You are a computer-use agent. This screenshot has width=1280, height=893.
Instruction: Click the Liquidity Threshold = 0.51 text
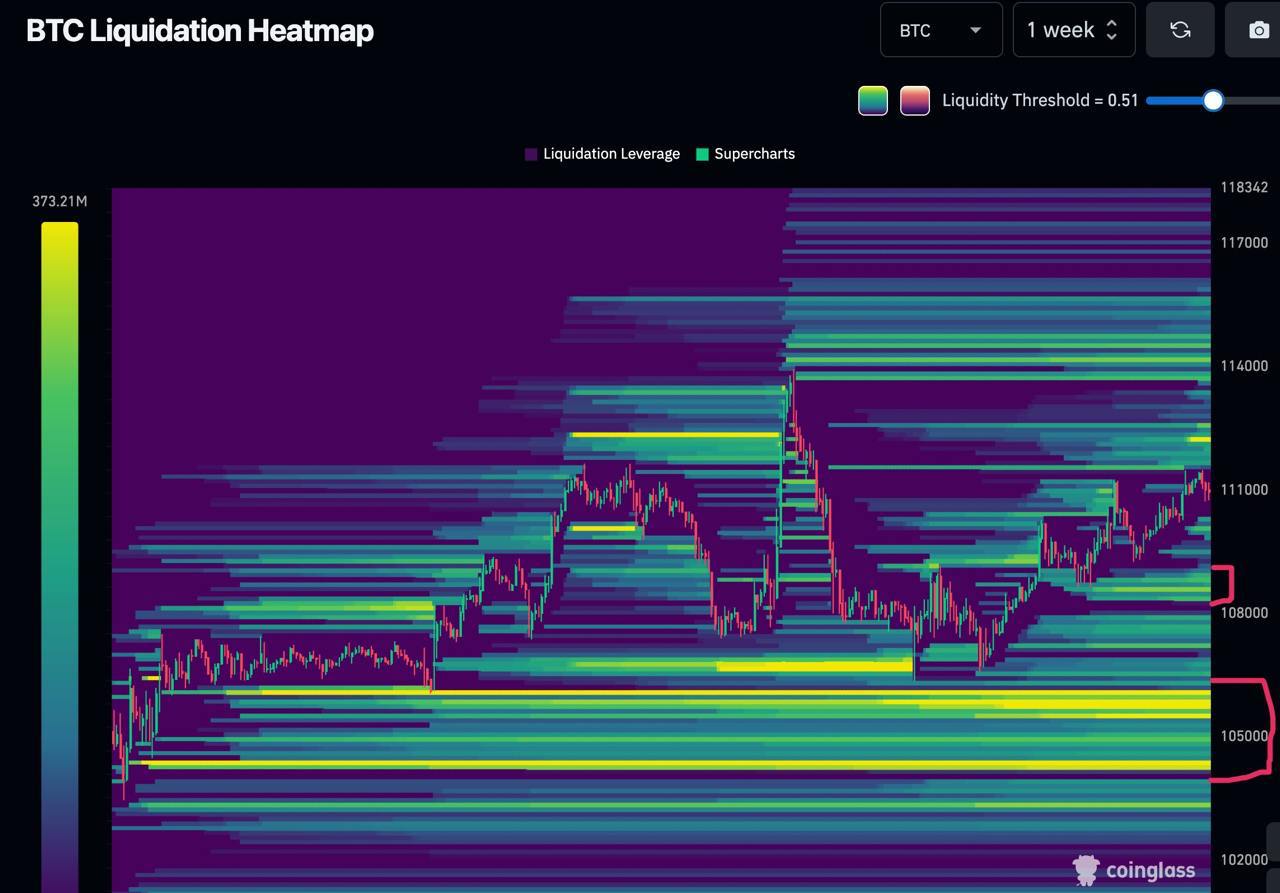point(1040,100)
